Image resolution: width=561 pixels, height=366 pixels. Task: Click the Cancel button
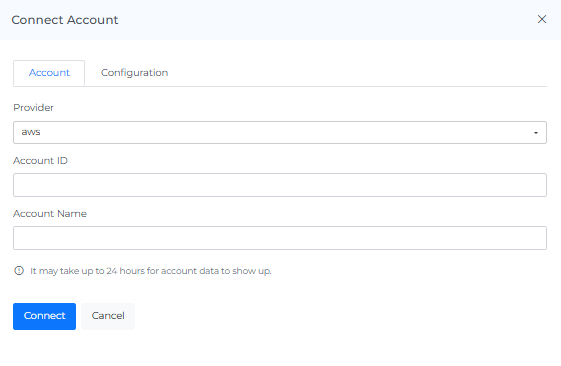click(108, 316)
